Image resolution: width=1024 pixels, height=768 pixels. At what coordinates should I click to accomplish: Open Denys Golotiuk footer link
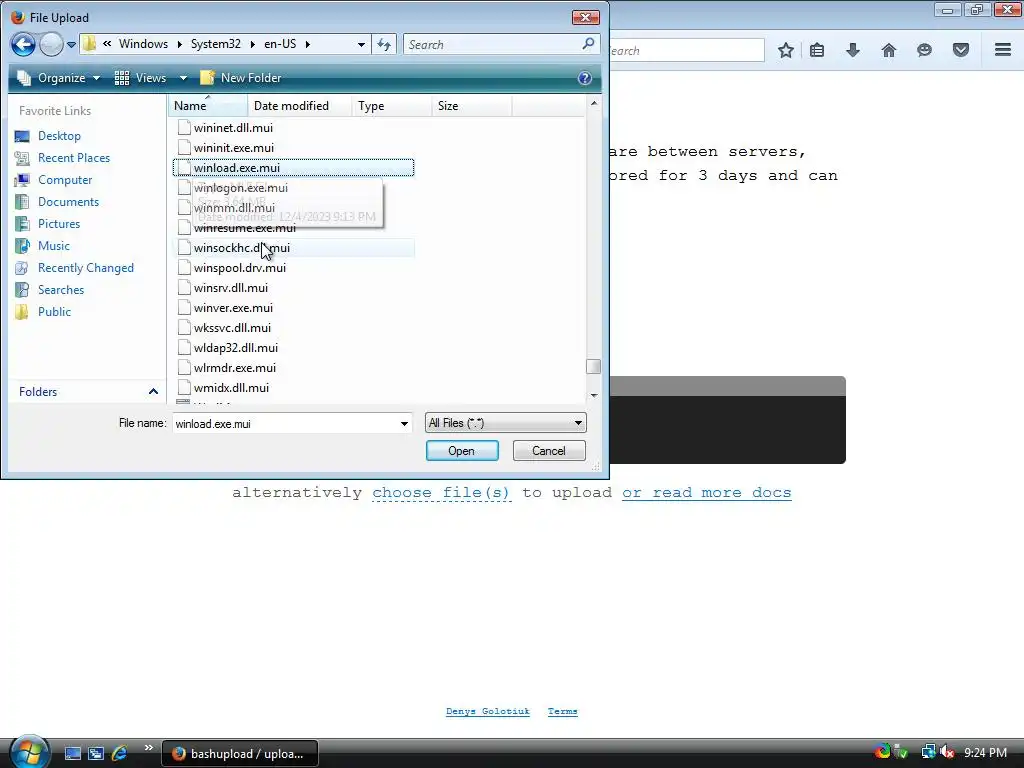point(488,711)
